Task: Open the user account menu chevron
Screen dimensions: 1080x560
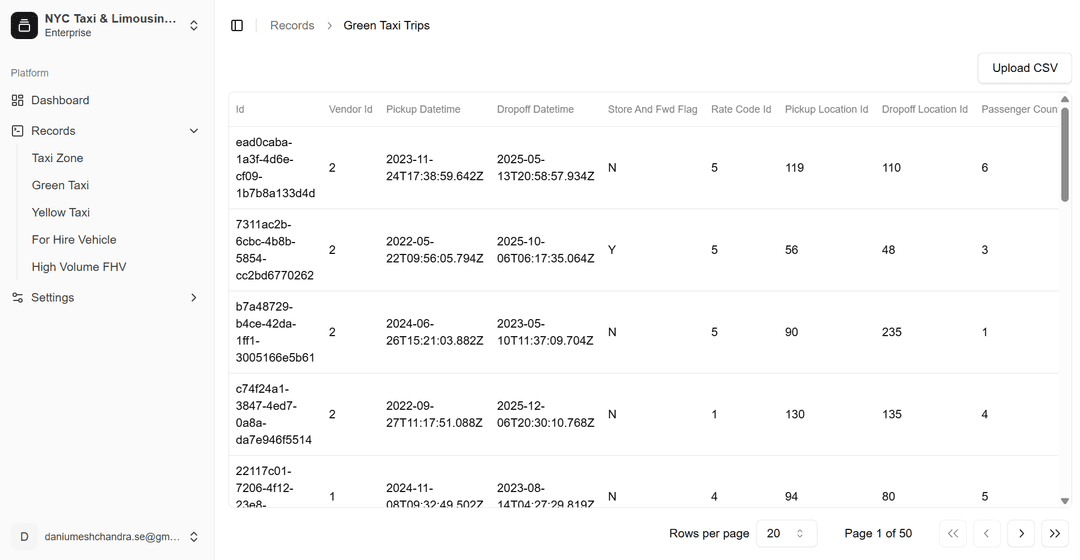Action: coord(194,537)
